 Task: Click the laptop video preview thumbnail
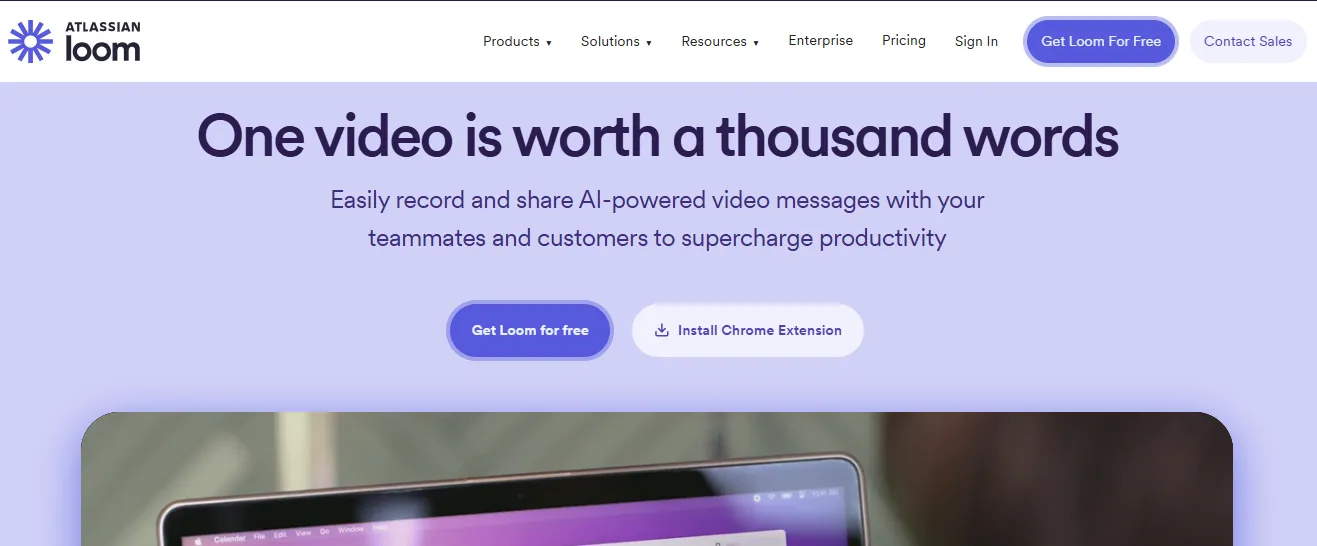coord(657,479)
